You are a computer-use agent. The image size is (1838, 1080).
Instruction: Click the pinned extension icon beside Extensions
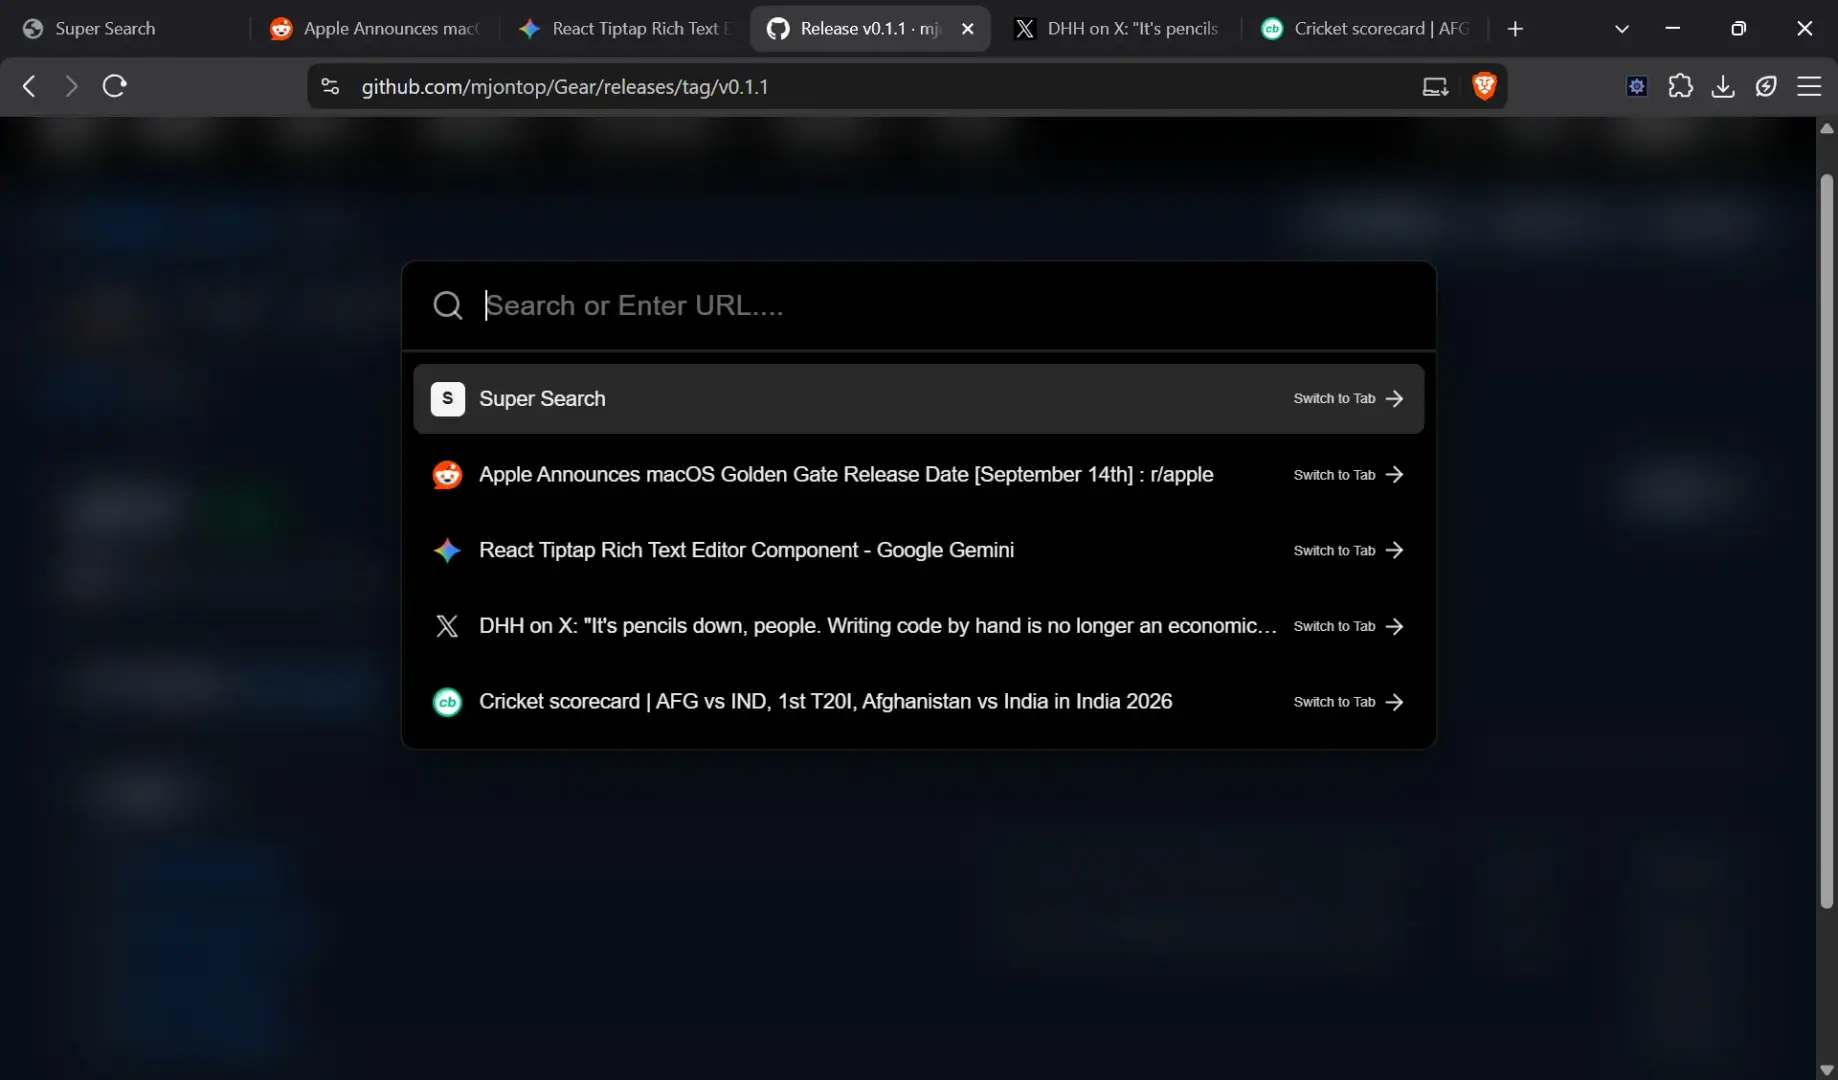pyautogui.click(x=1637, y=86)
